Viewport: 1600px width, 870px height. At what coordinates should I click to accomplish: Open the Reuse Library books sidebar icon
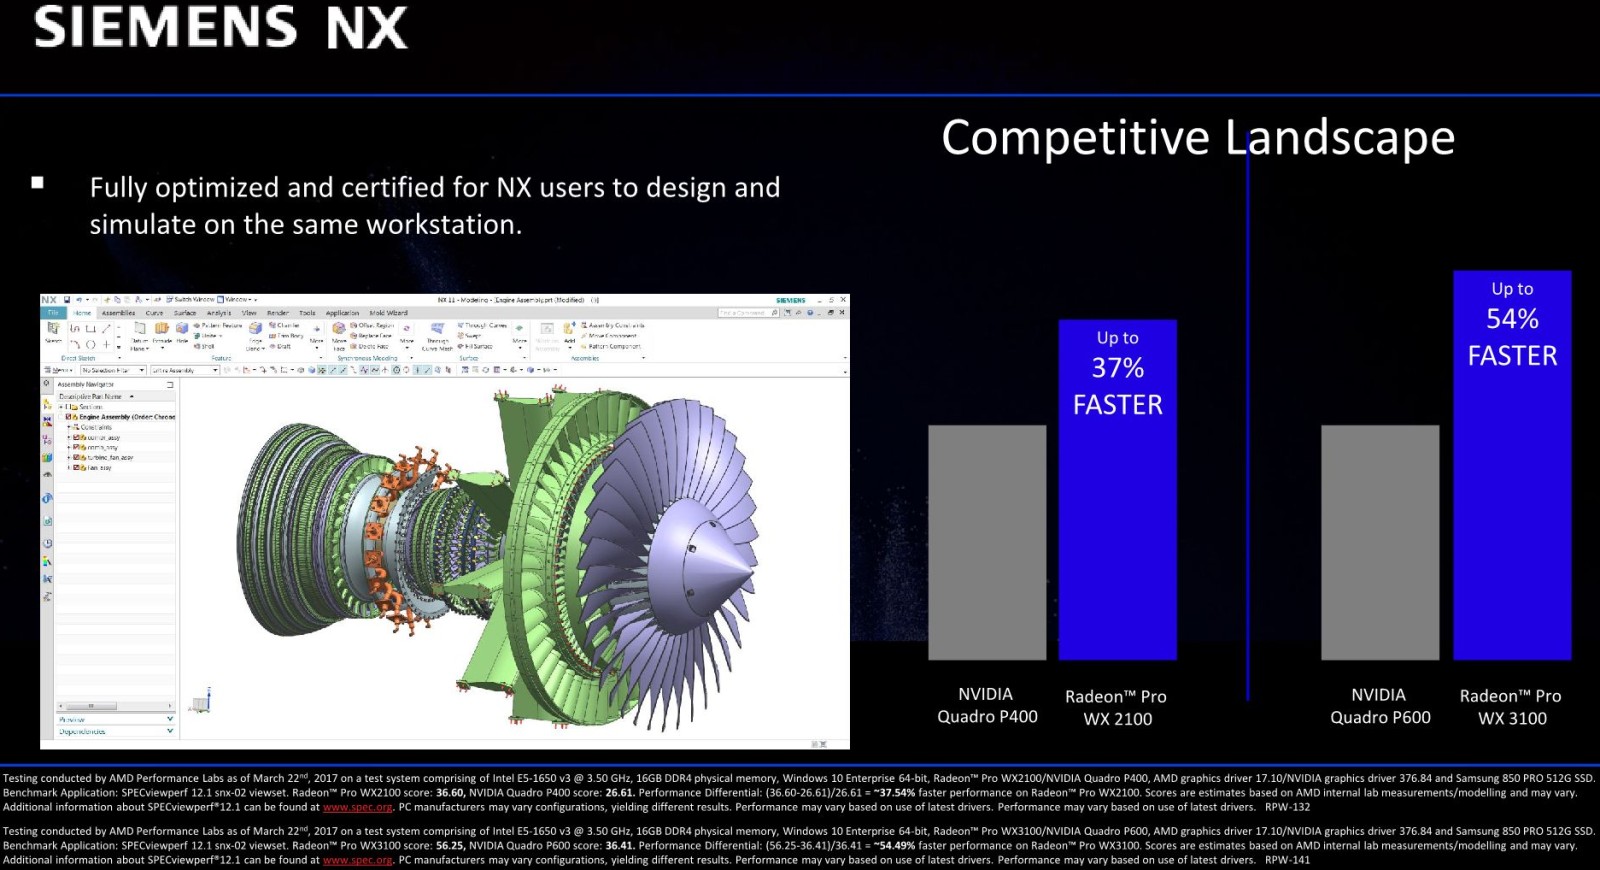click(47, 457)
